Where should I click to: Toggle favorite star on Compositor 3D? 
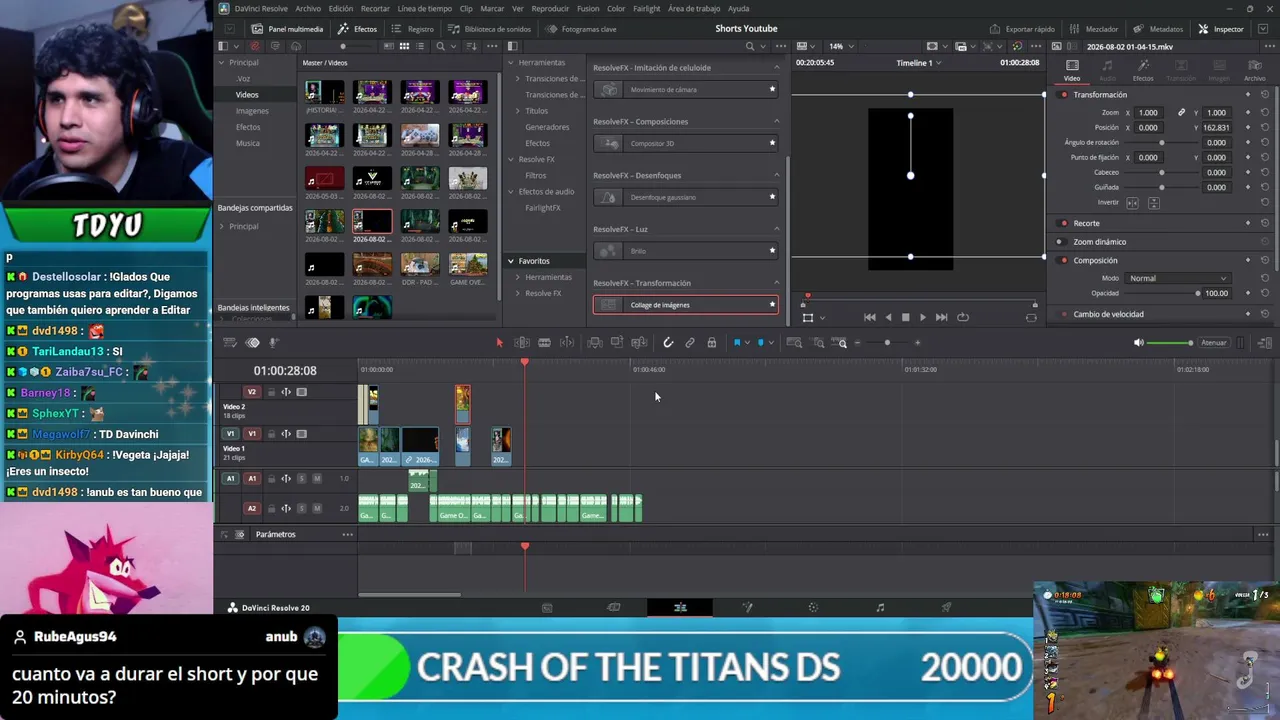(x=772, y=143)
